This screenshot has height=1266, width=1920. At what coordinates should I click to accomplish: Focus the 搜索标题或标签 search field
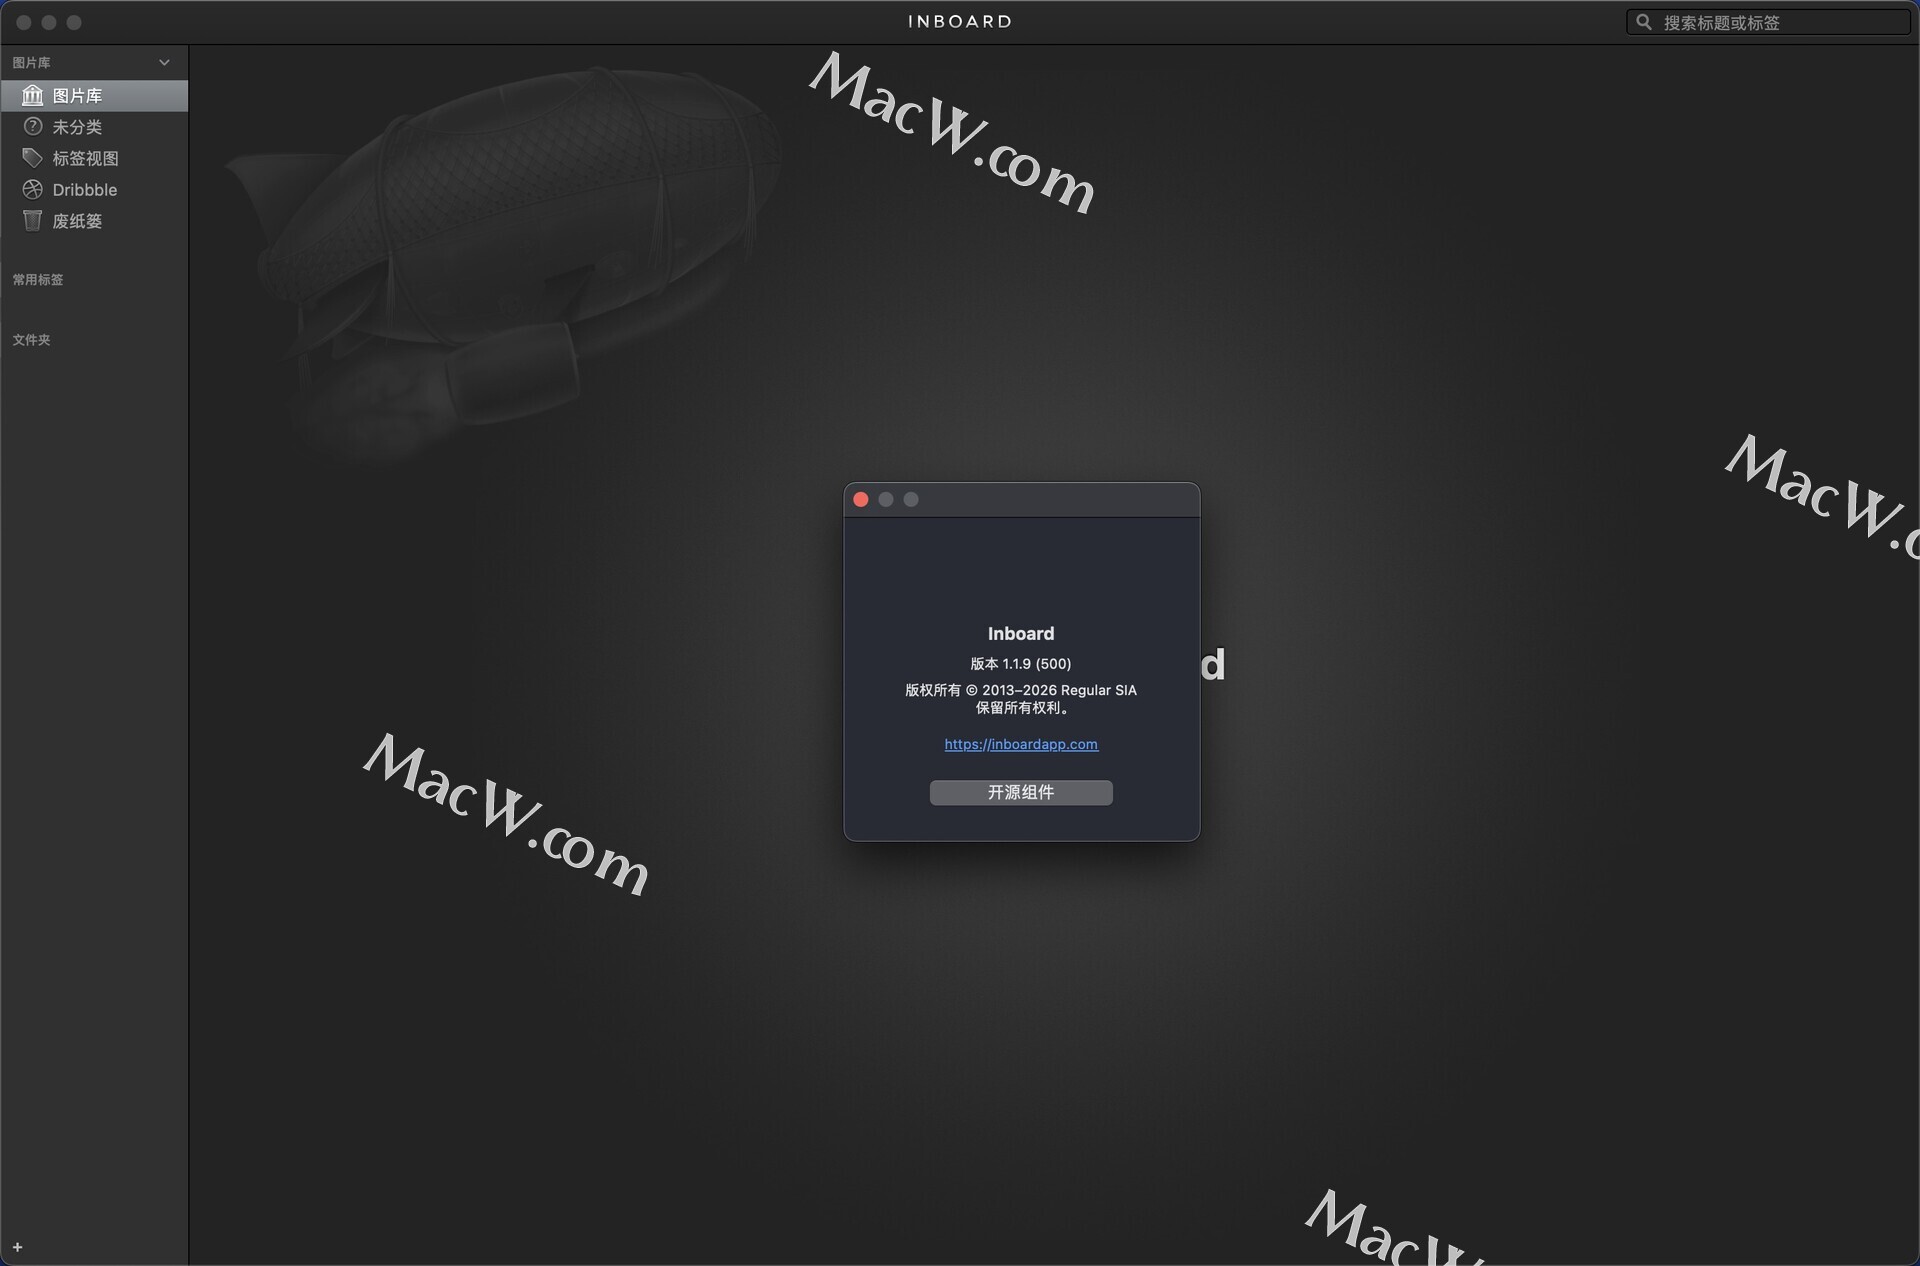click(x=1780, y=22)
